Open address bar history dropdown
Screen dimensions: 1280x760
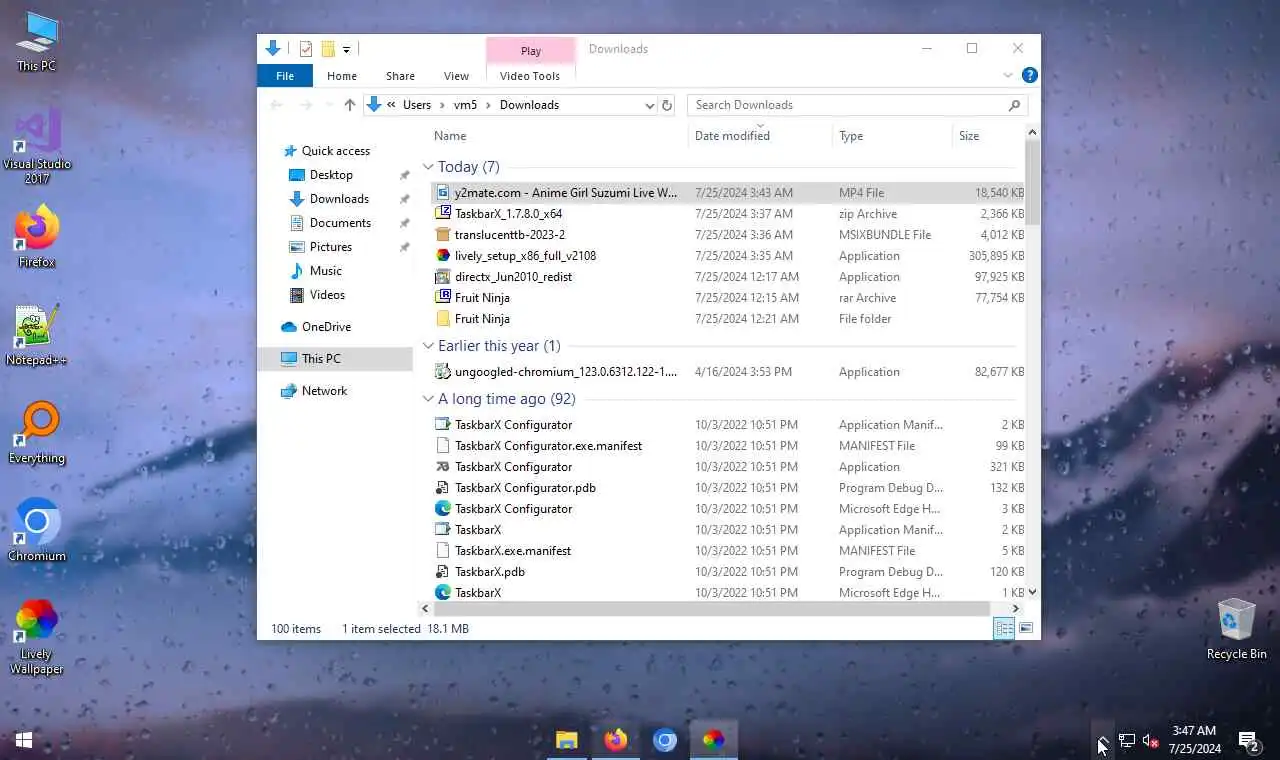pos(649,105)
